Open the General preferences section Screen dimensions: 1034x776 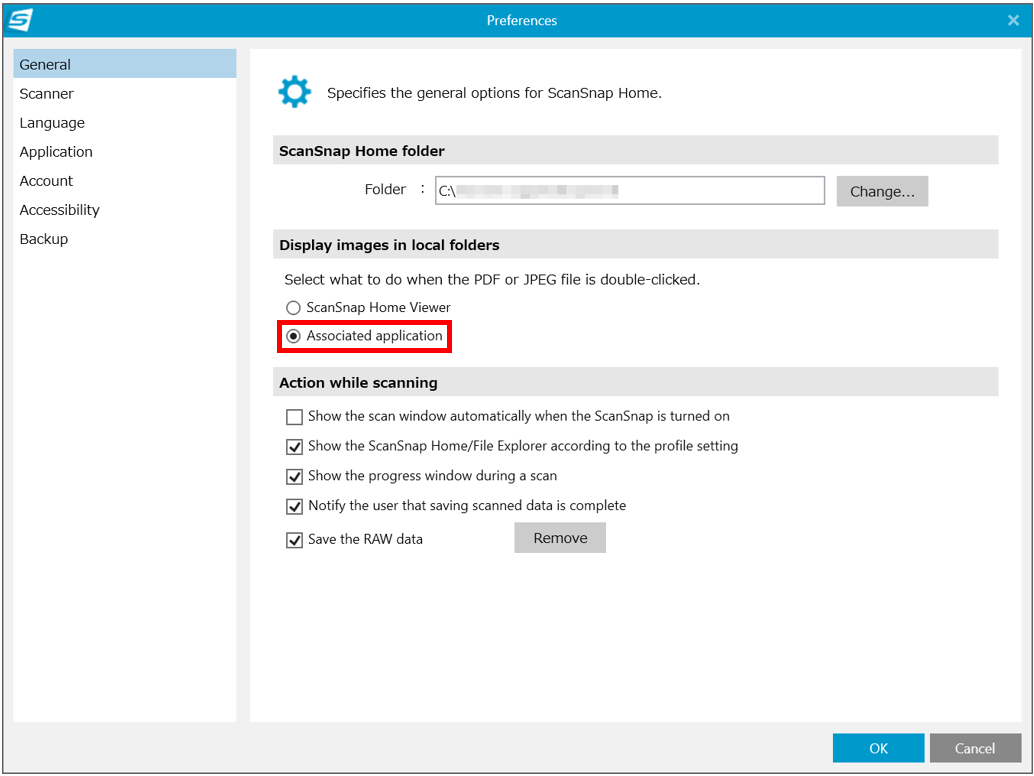click(45, 65)
